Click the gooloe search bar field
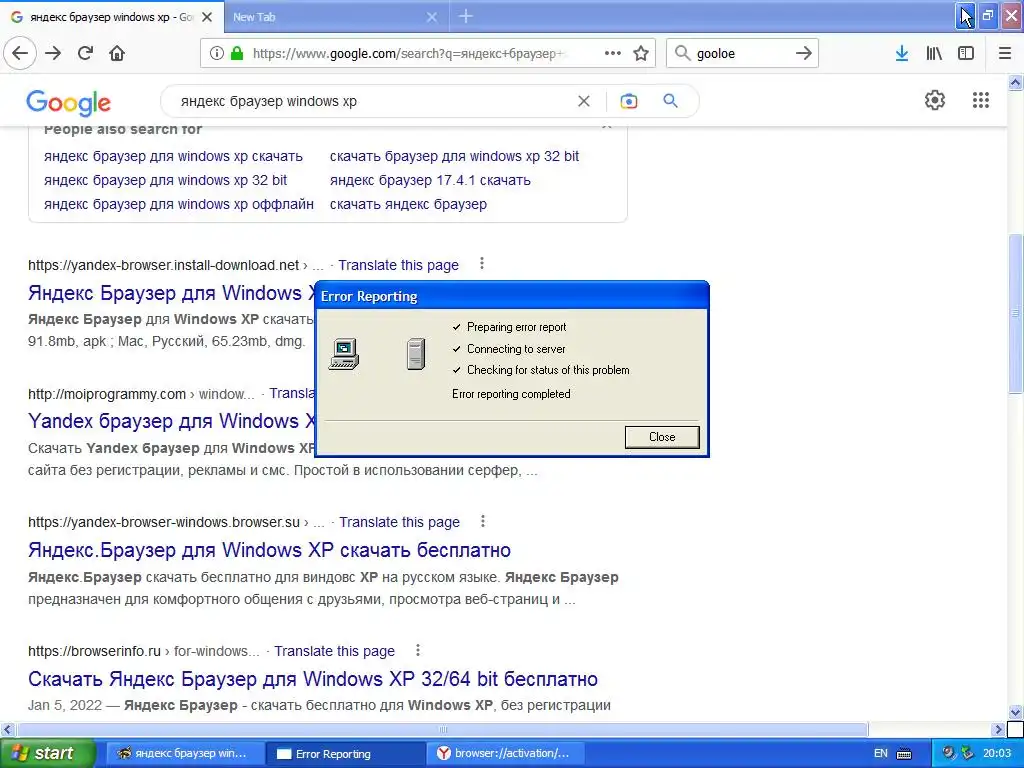The width and height of the screenshot is (1024, 768). click(741, 53)
